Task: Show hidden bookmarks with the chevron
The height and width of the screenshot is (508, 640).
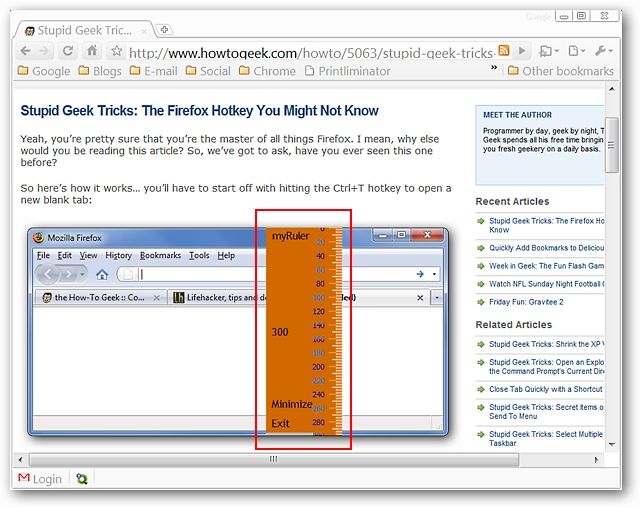Action: (x=494, y=67)
